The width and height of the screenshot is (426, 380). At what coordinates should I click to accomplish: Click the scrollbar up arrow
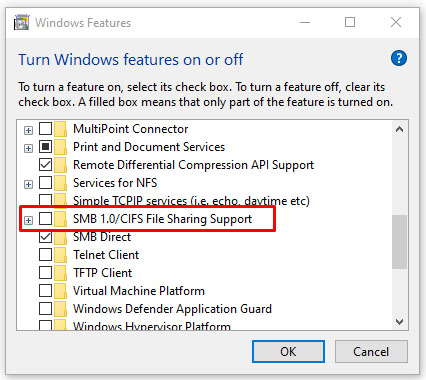tap(399, 129)
